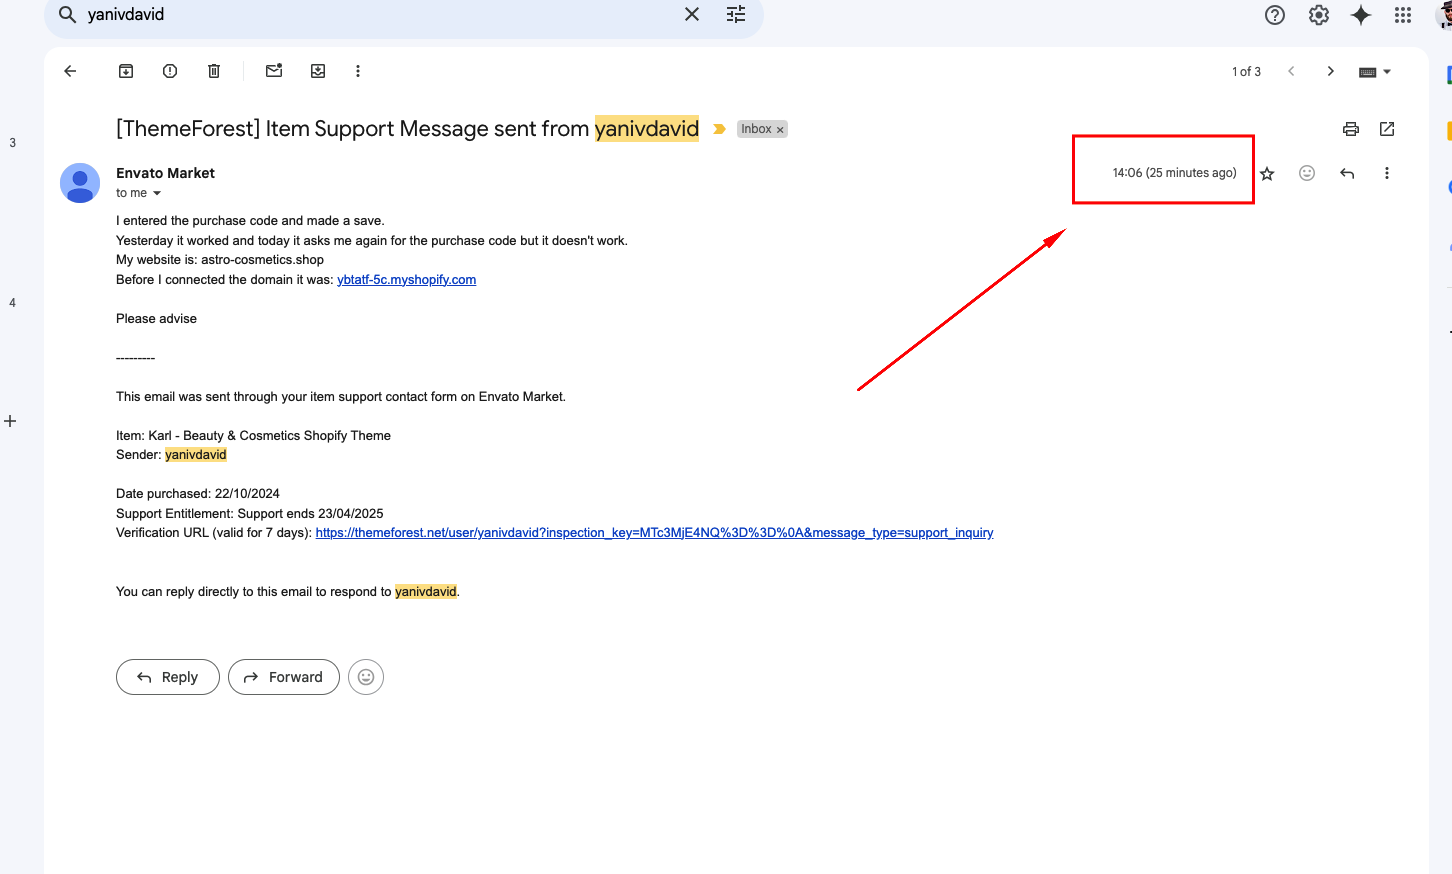Screen dimensions: 1452x874
Task: Click the plus icon on left edge
Action: coord(10,421)
